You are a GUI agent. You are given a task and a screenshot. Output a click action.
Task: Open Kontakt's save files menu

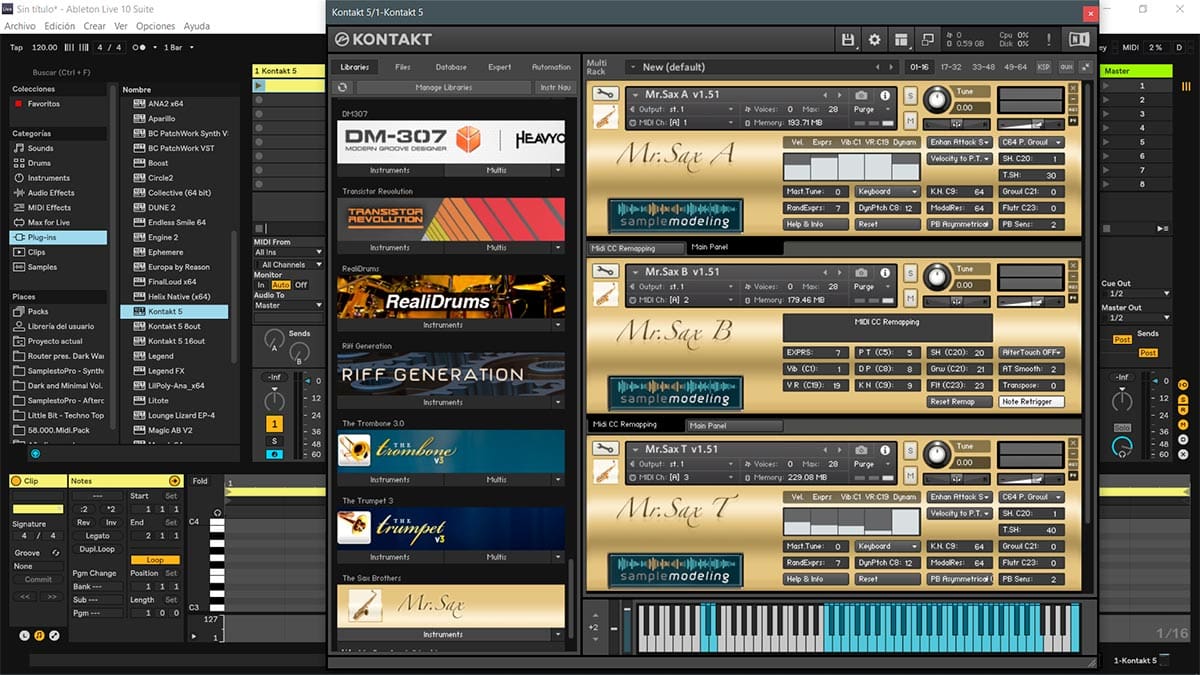(x=849, y=39)
